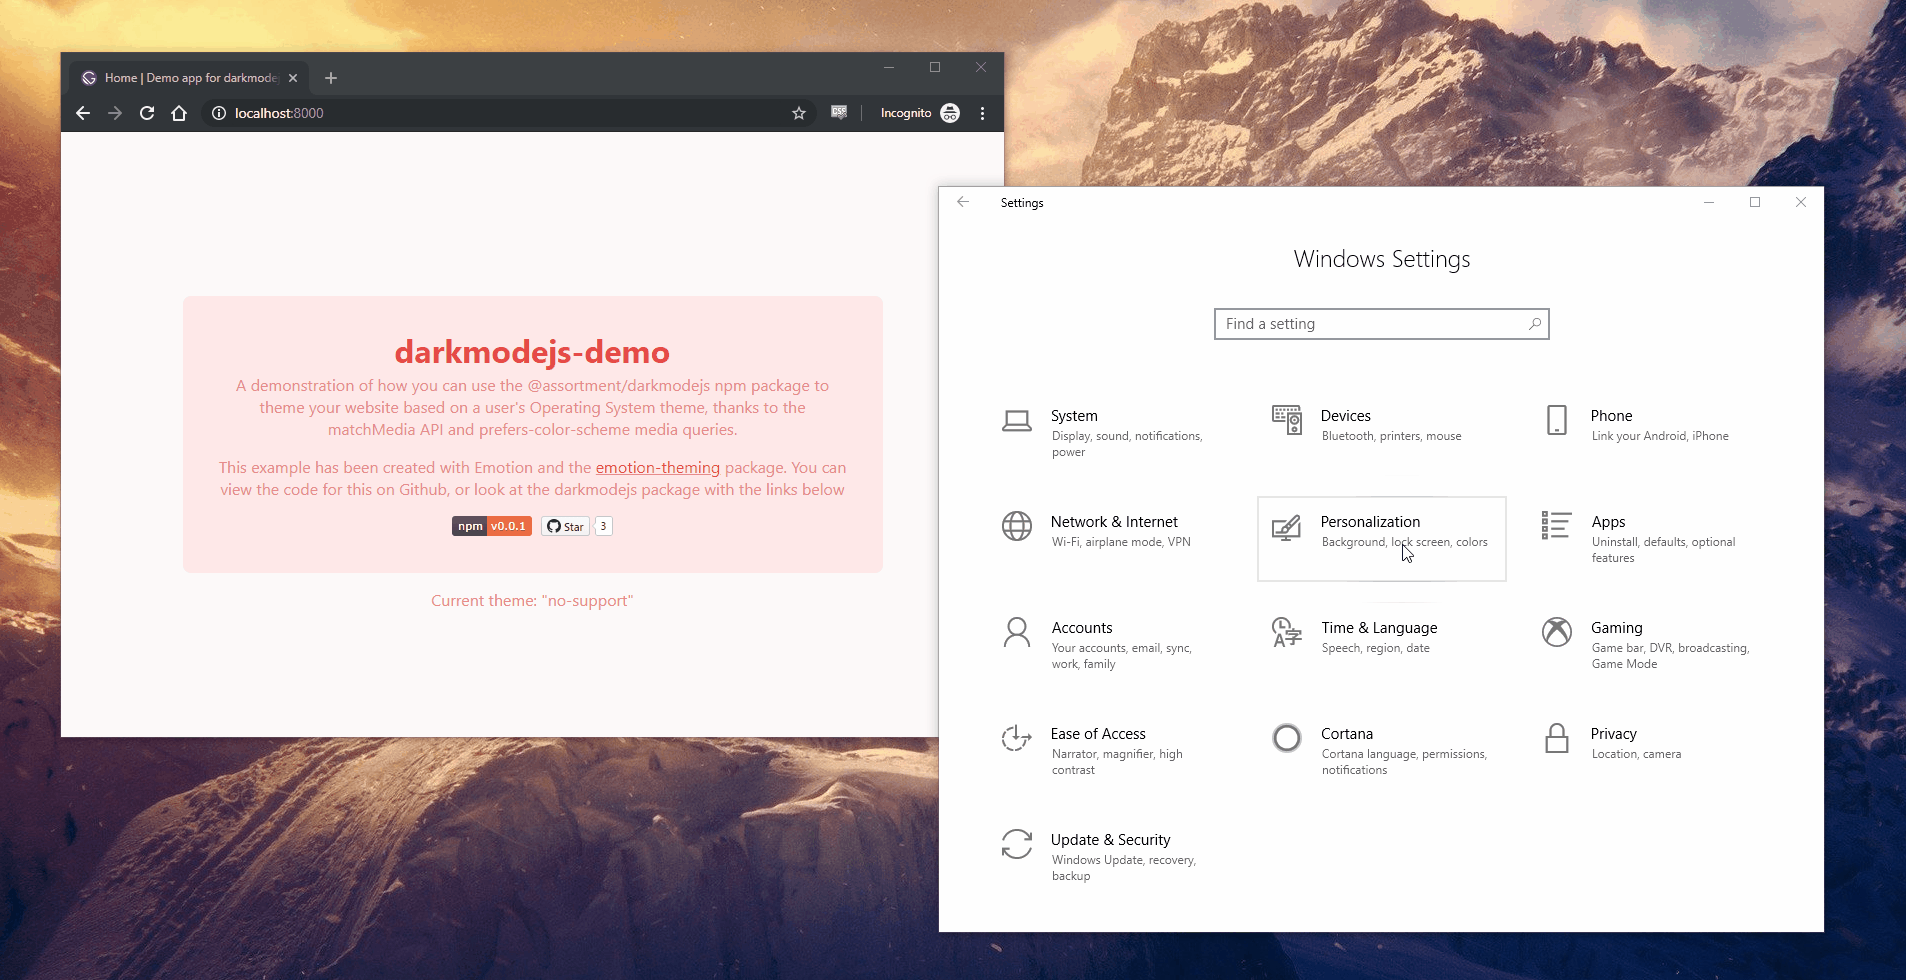The image size is (1906, 980).
Task: Open the Apps list icon
Action: click(x=1556, y=525)
